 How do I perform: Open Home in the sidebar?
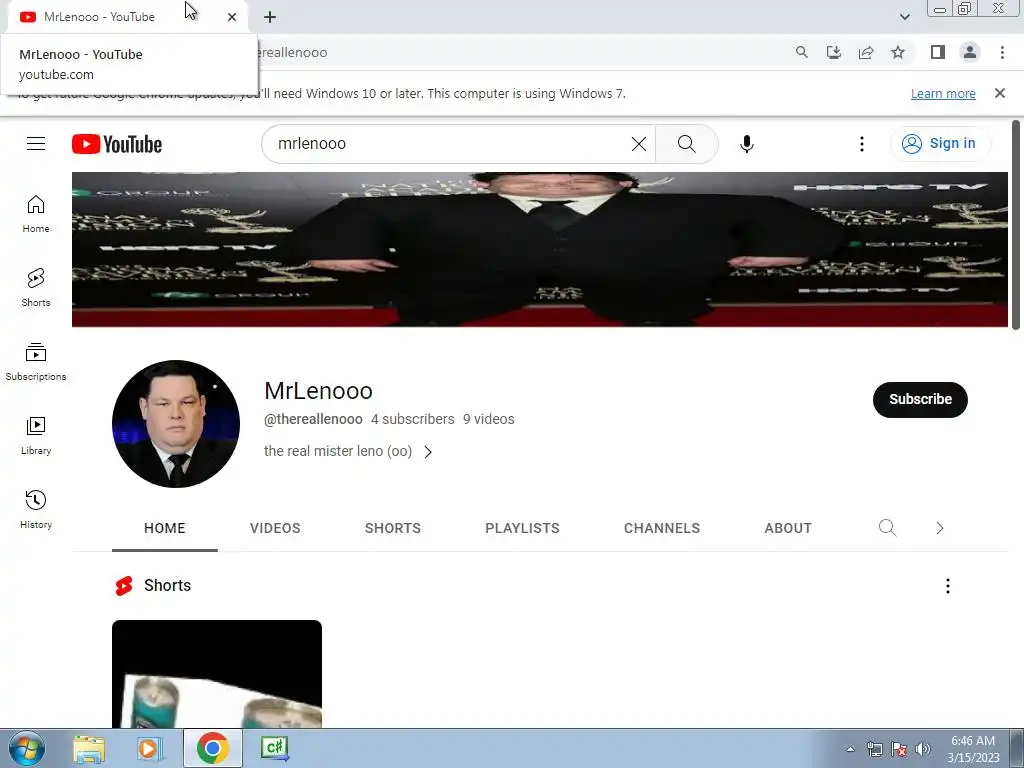point(36,214)
